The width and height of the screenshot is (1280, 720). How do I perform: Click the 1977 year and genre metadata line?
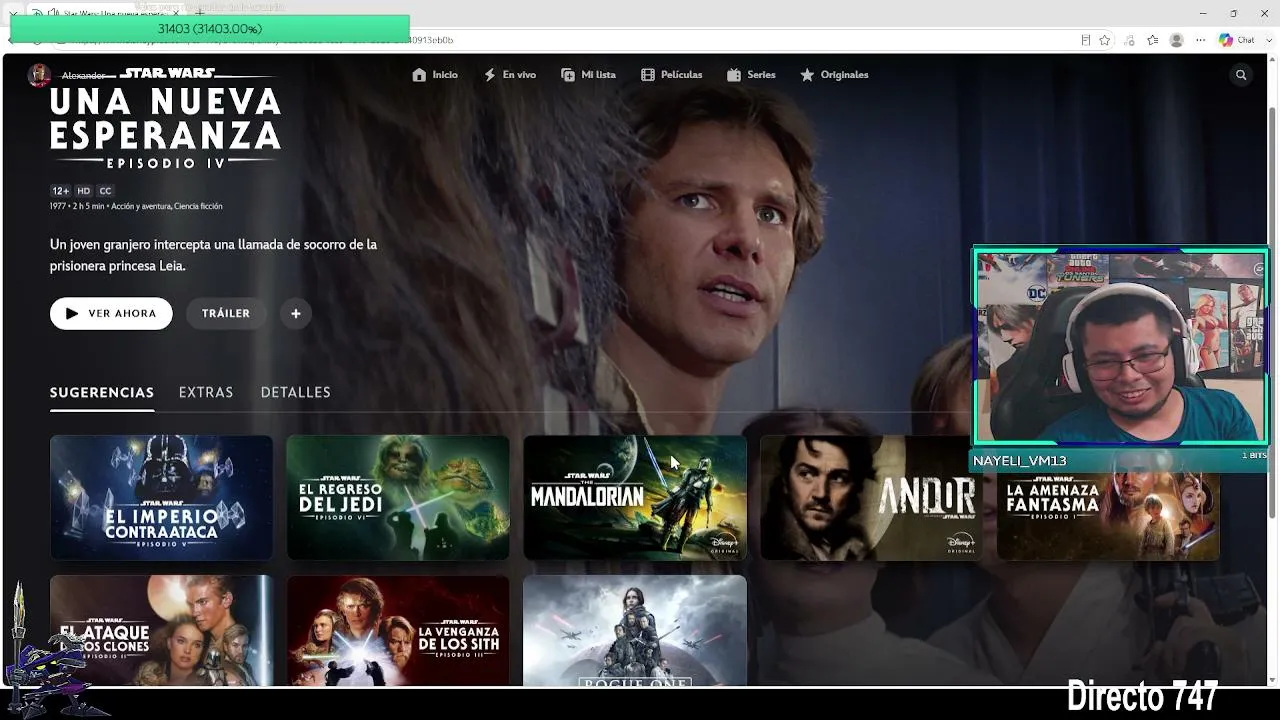[x=136, y=206]
